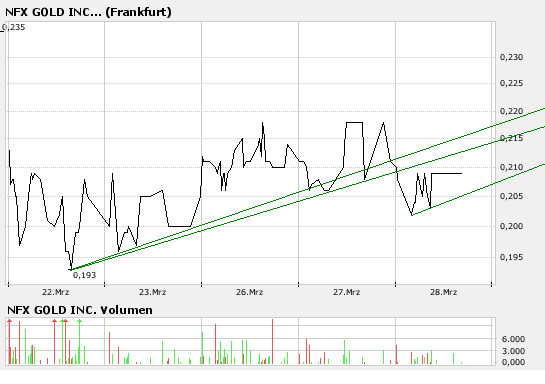
Task: Click the 0,193 low-point annotation
Action: point(84,275)
